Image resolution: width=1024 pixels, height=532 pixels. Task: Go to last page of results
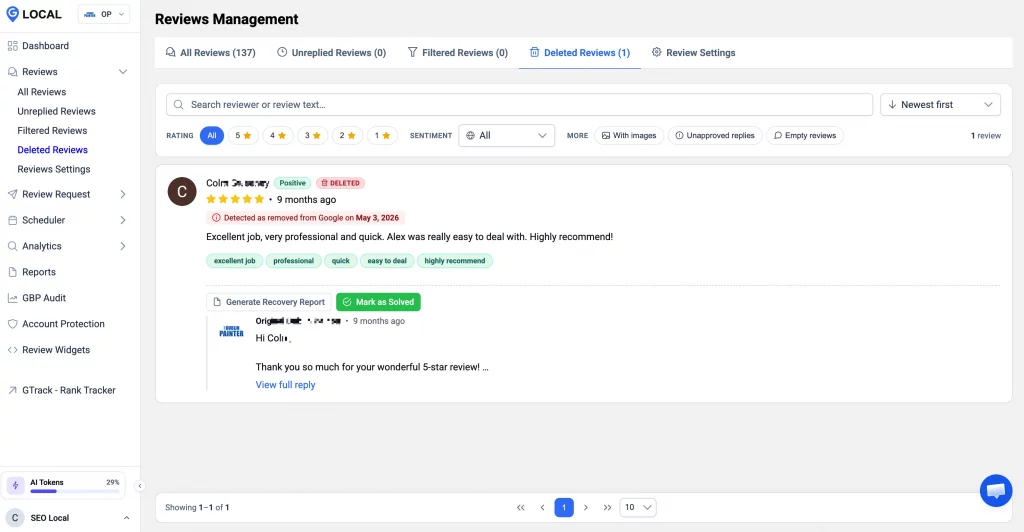607,508
